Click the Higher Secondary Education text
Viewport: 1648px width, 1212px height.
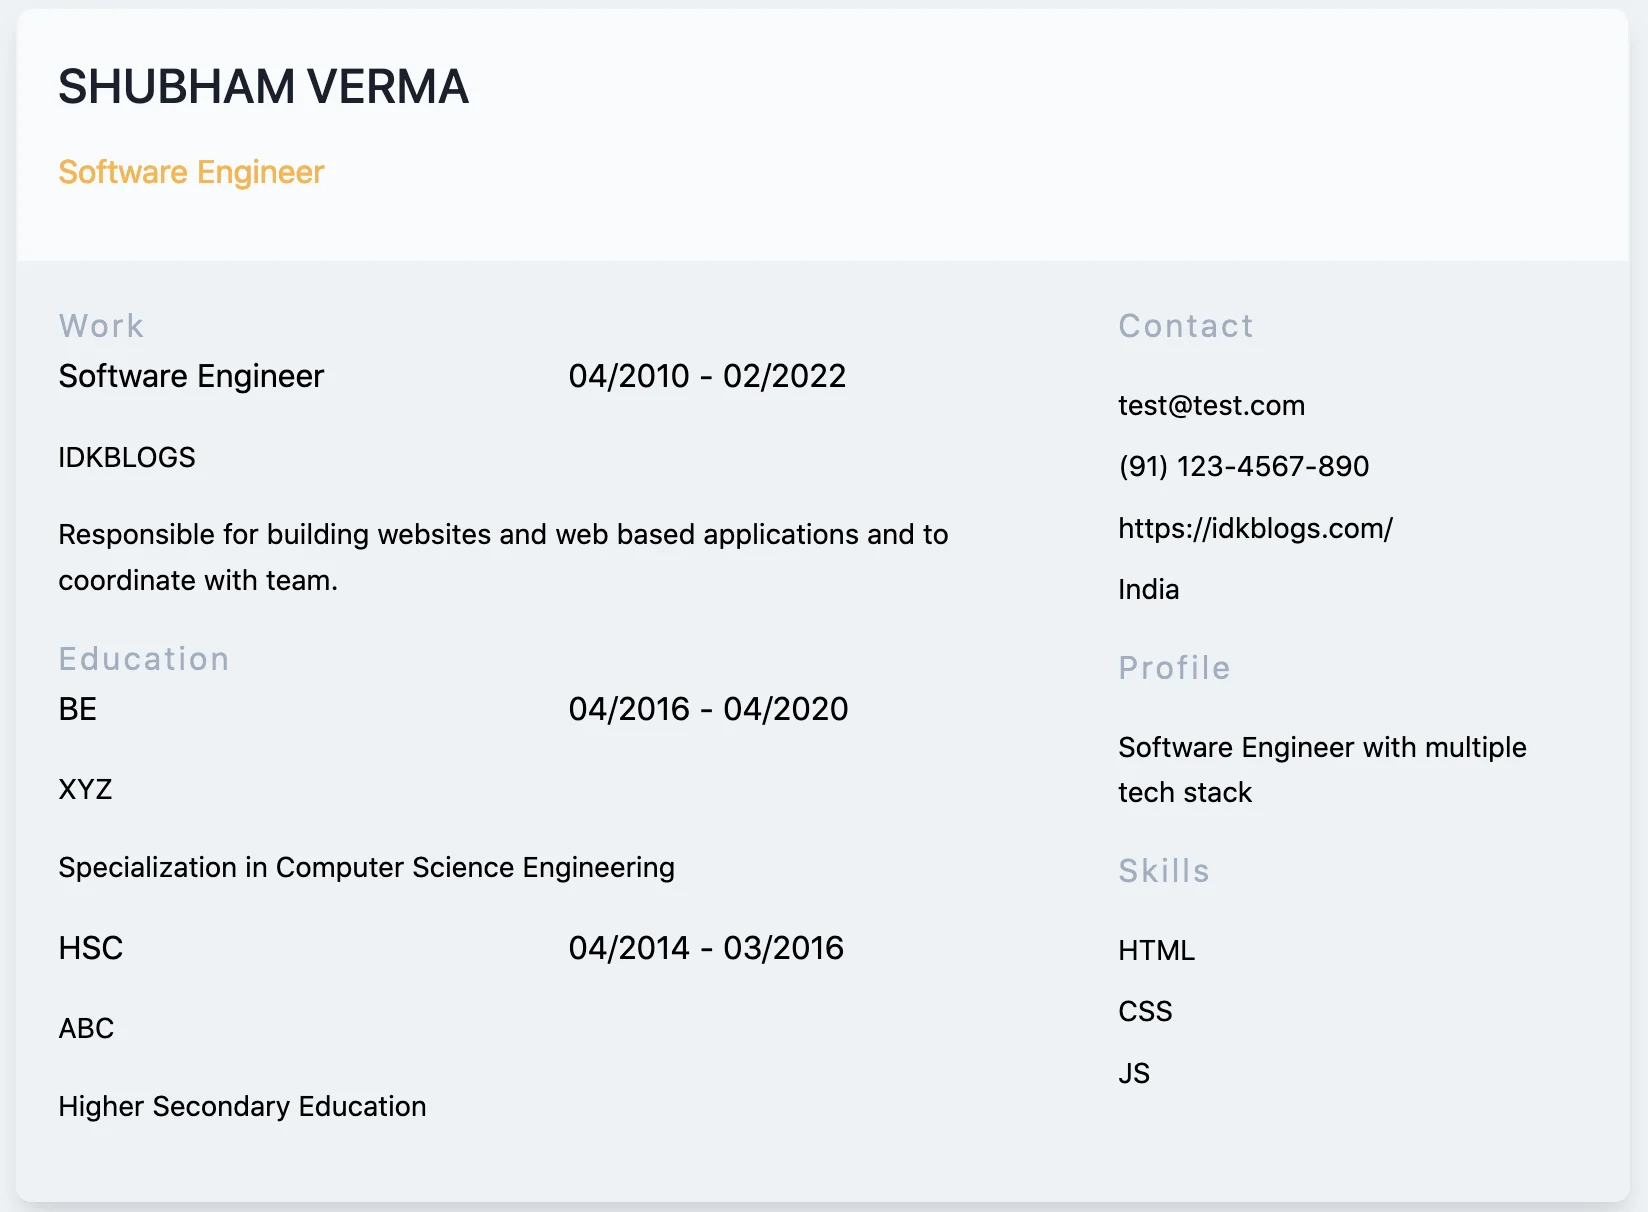pyautogui.click(x=242, y=1106)
